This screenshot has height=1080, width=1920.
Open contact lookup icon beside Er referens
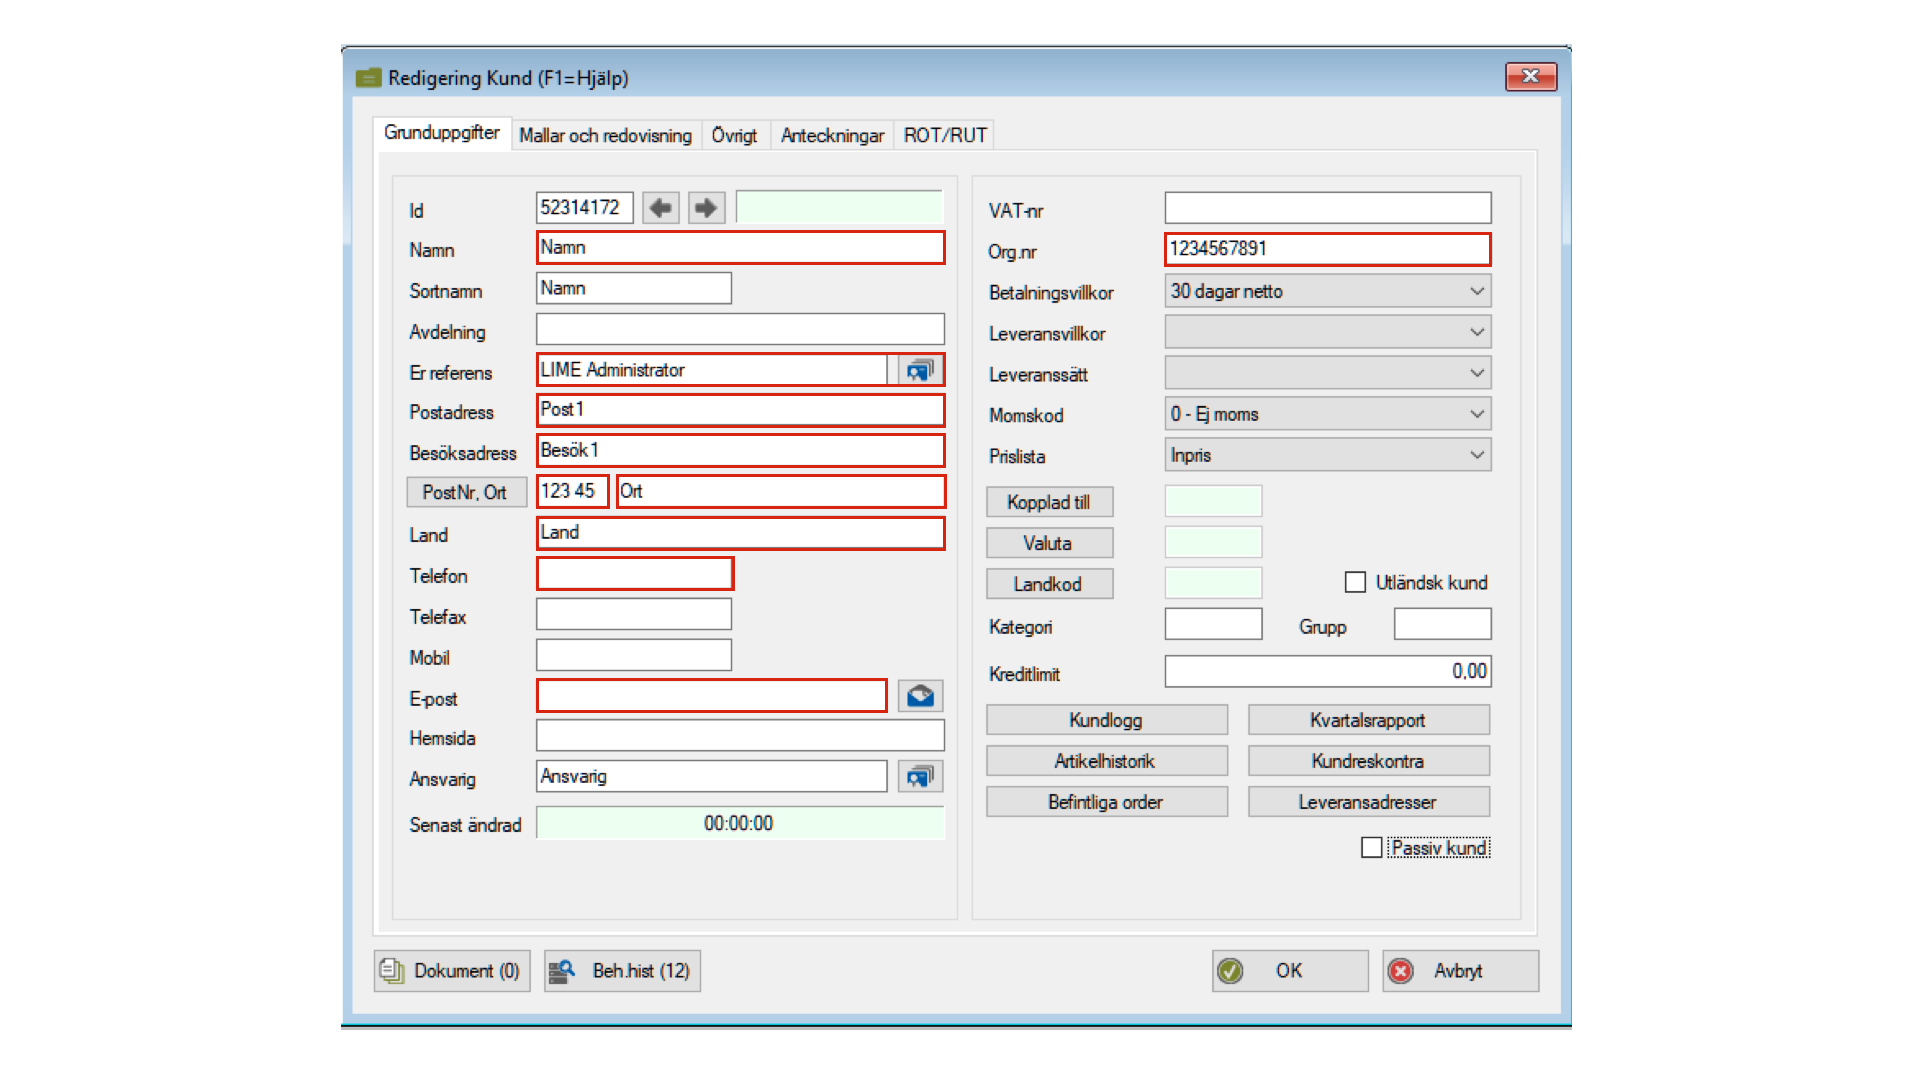coord(920,370)
